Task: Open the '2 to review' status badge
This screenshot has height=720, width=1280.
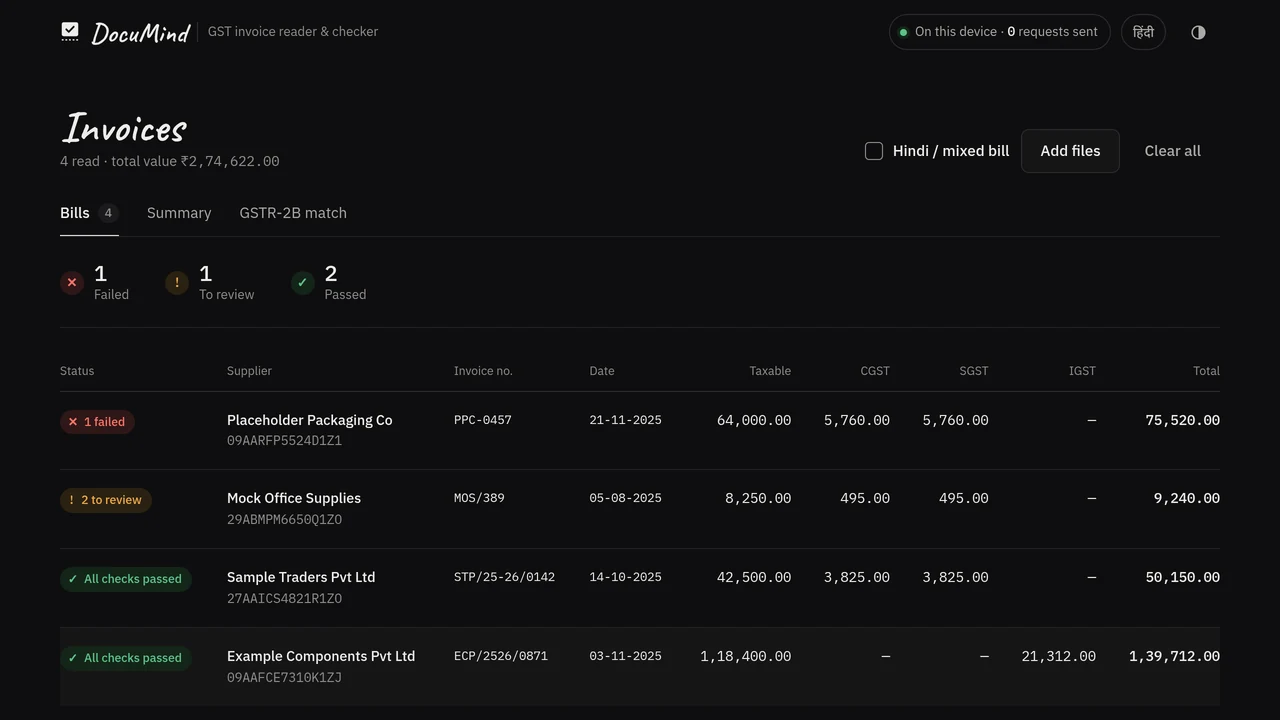Action: click(x=106, y=500)
